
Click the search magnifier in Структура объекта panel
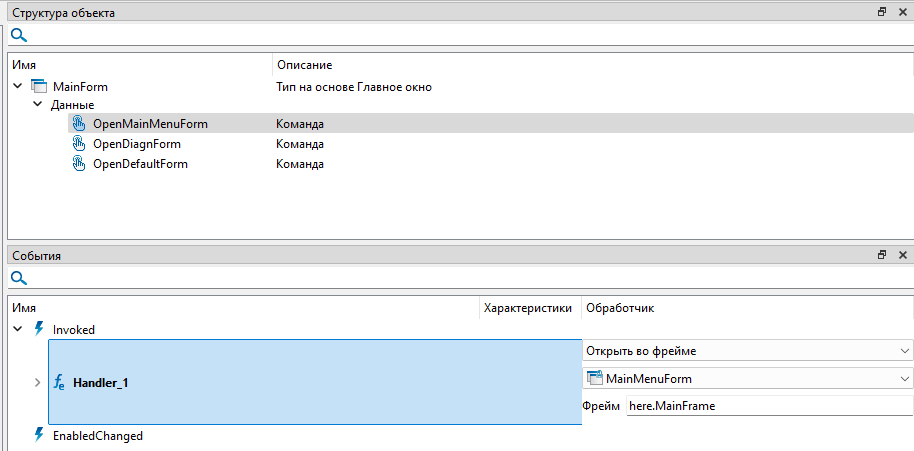[x=18, y=35]
